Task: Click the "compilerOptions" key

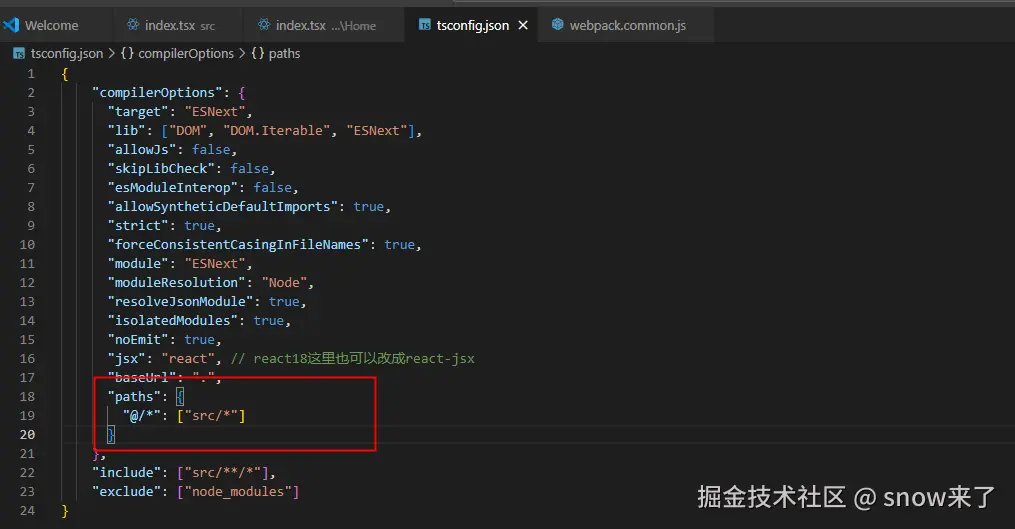Action: (157, 93)
